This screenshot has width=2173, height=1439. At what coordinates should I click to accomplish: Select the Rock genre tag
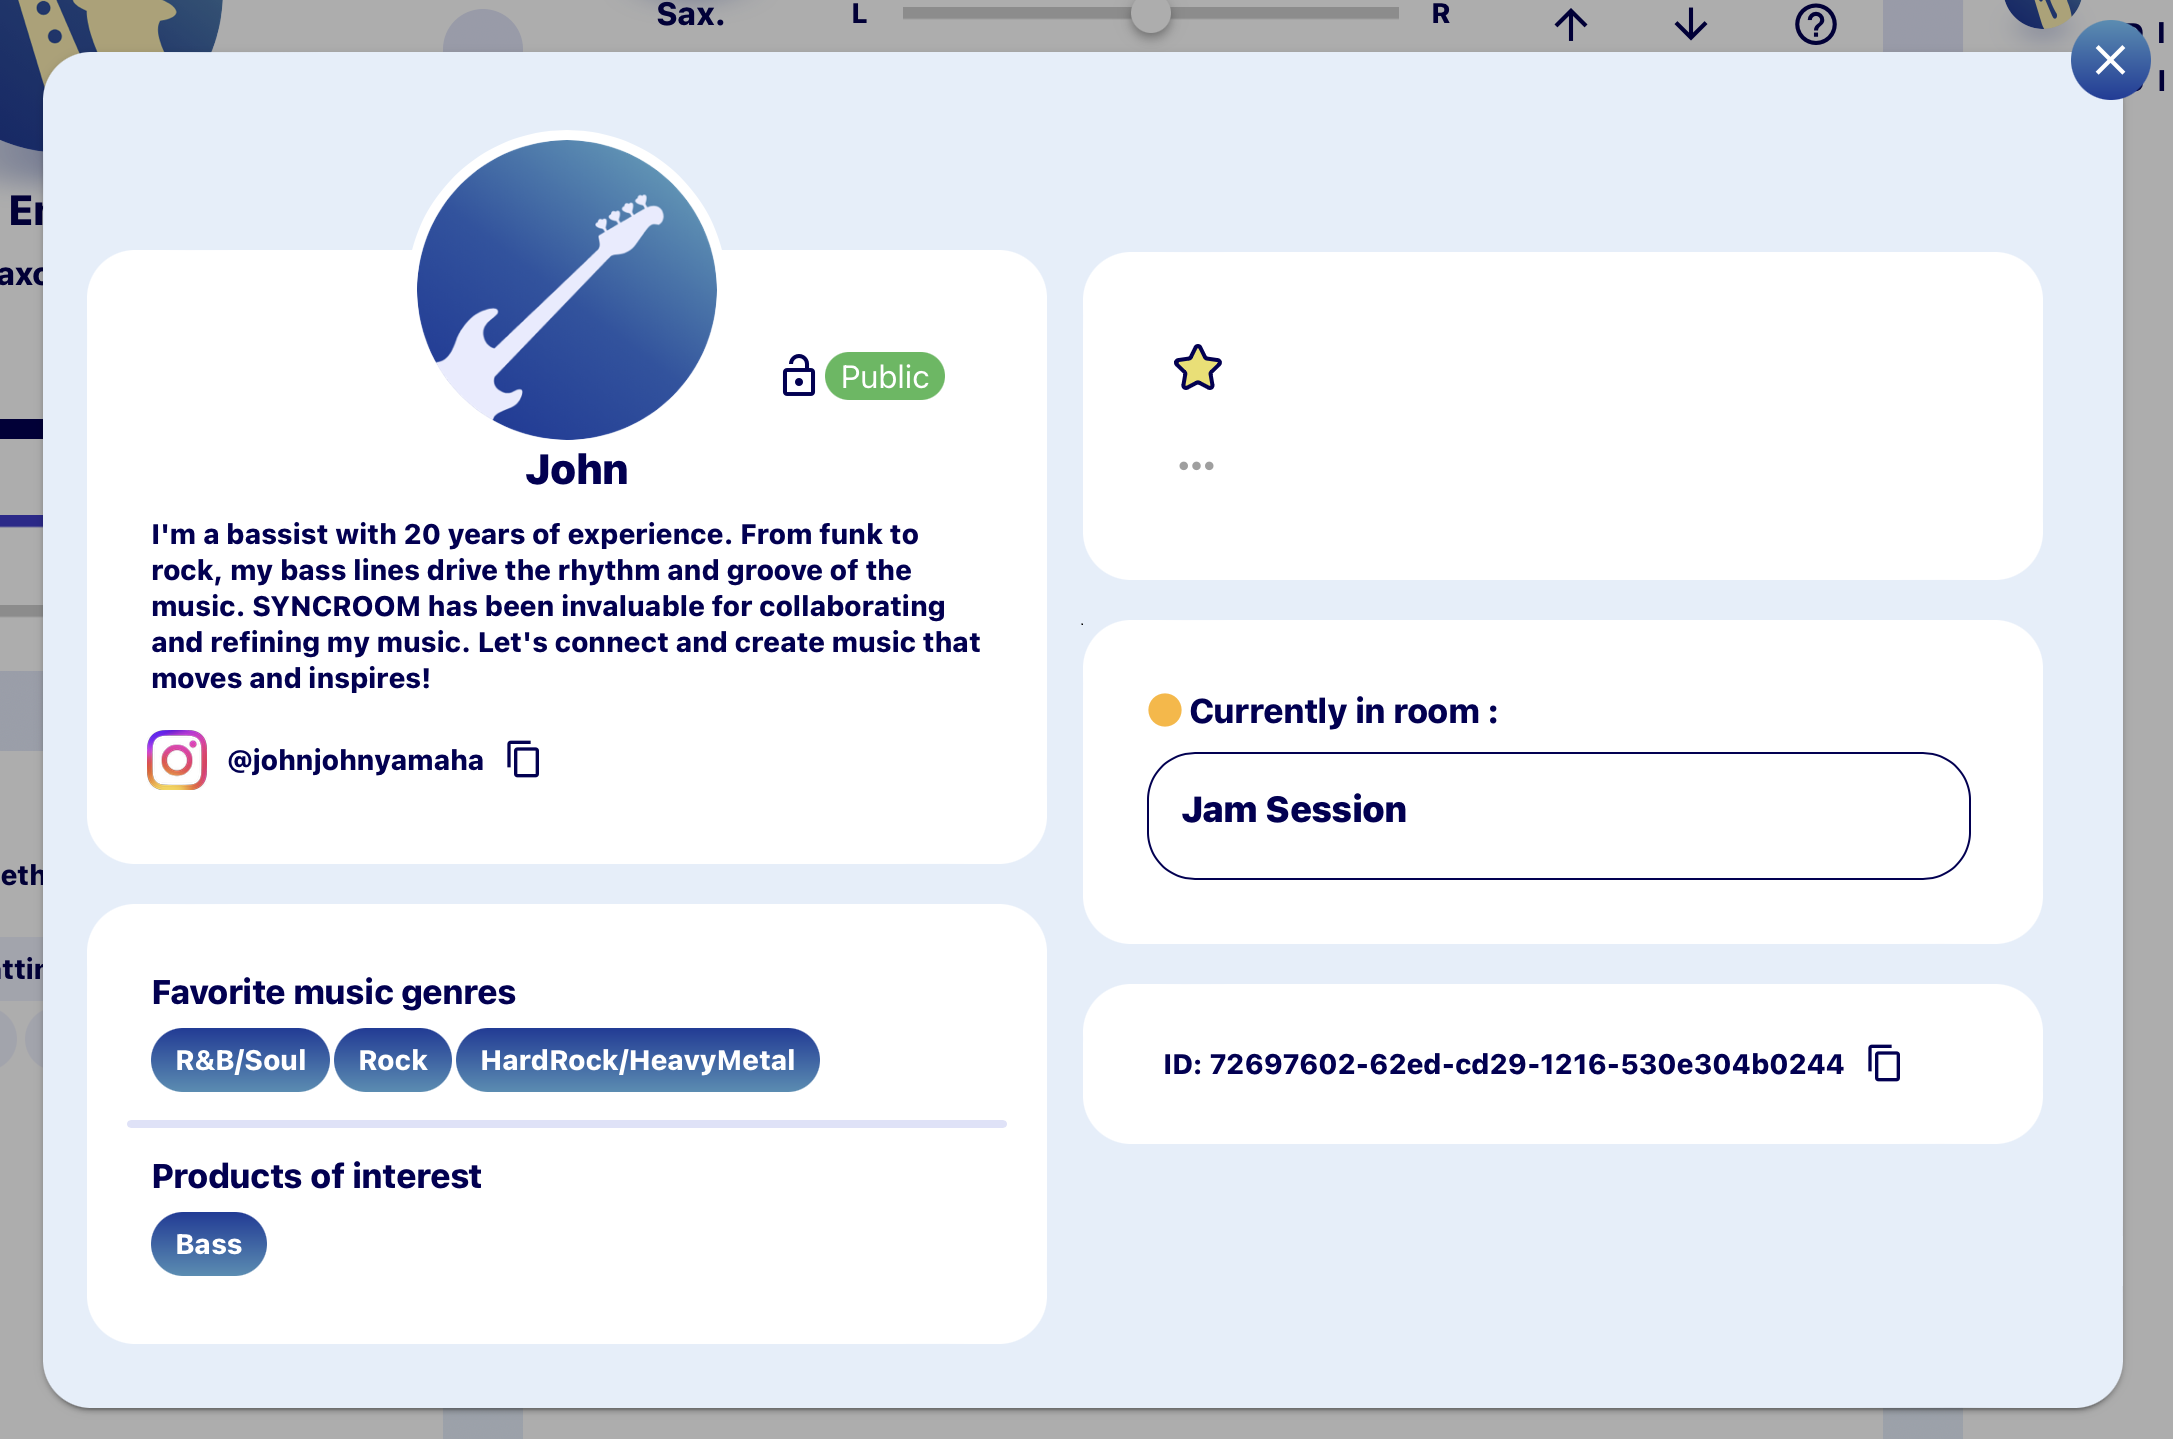[x=392, y=1060]
